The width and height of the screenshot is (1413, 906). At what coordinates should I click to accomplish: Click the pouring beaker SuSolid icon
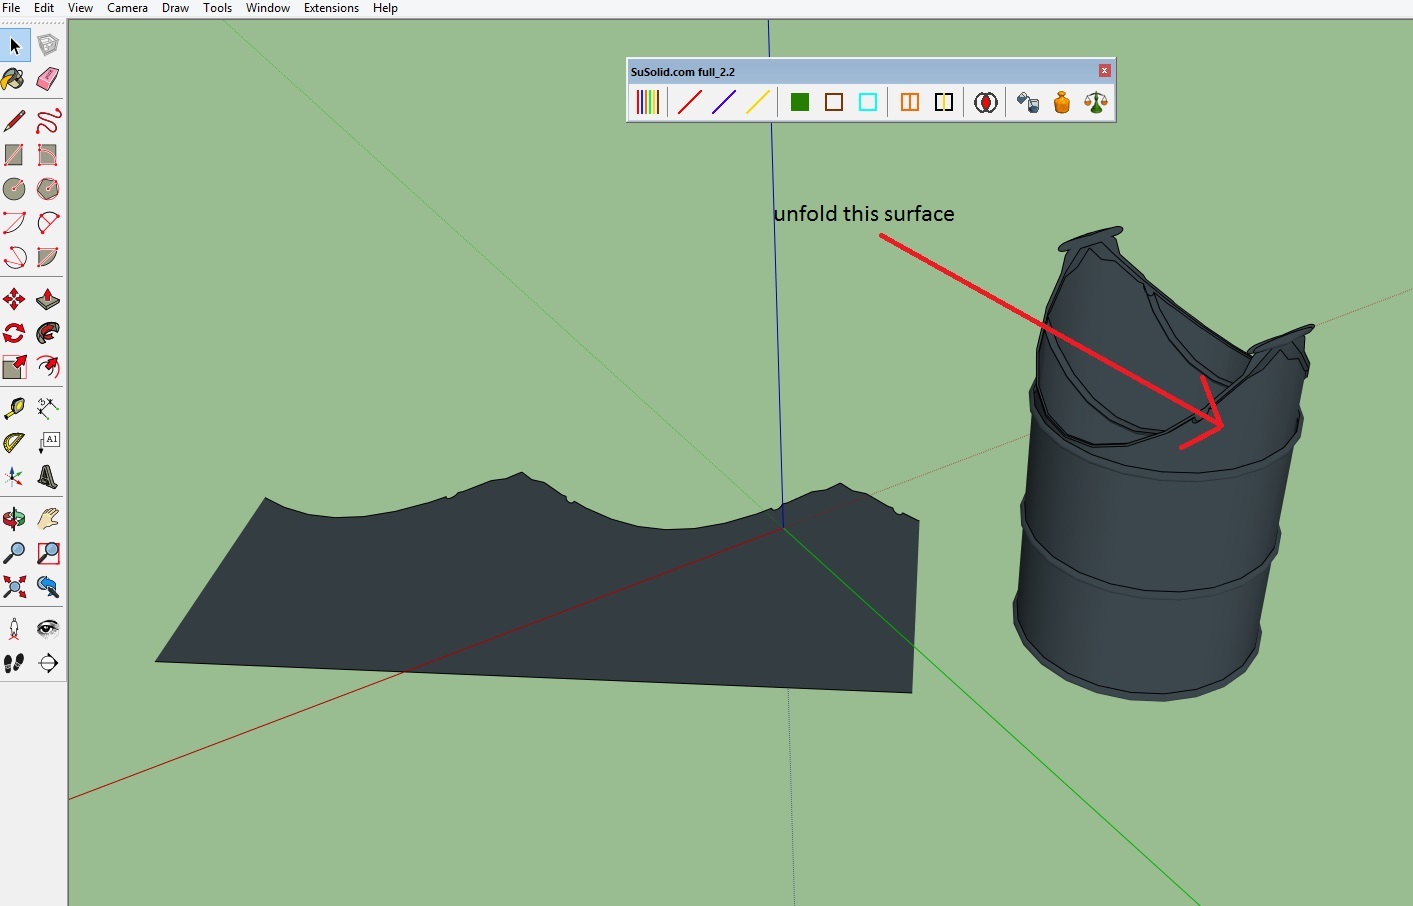coord(1028,102)
